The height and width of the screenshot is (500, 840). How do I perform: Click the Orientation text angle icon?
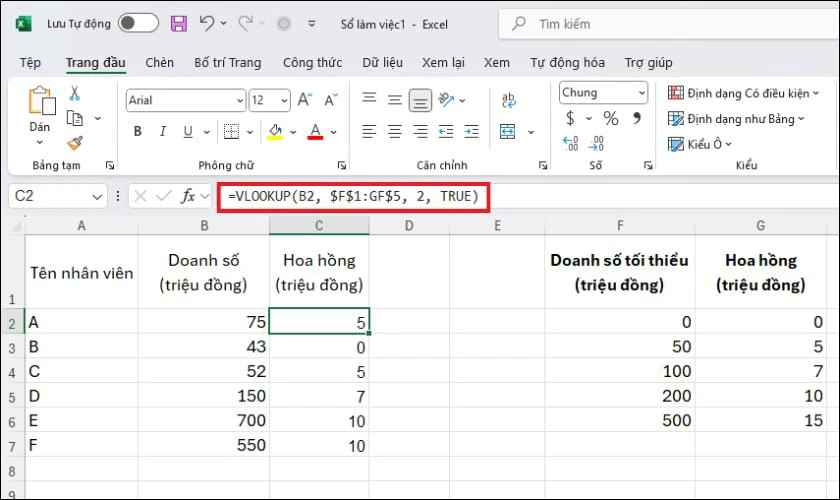(446, 100)
